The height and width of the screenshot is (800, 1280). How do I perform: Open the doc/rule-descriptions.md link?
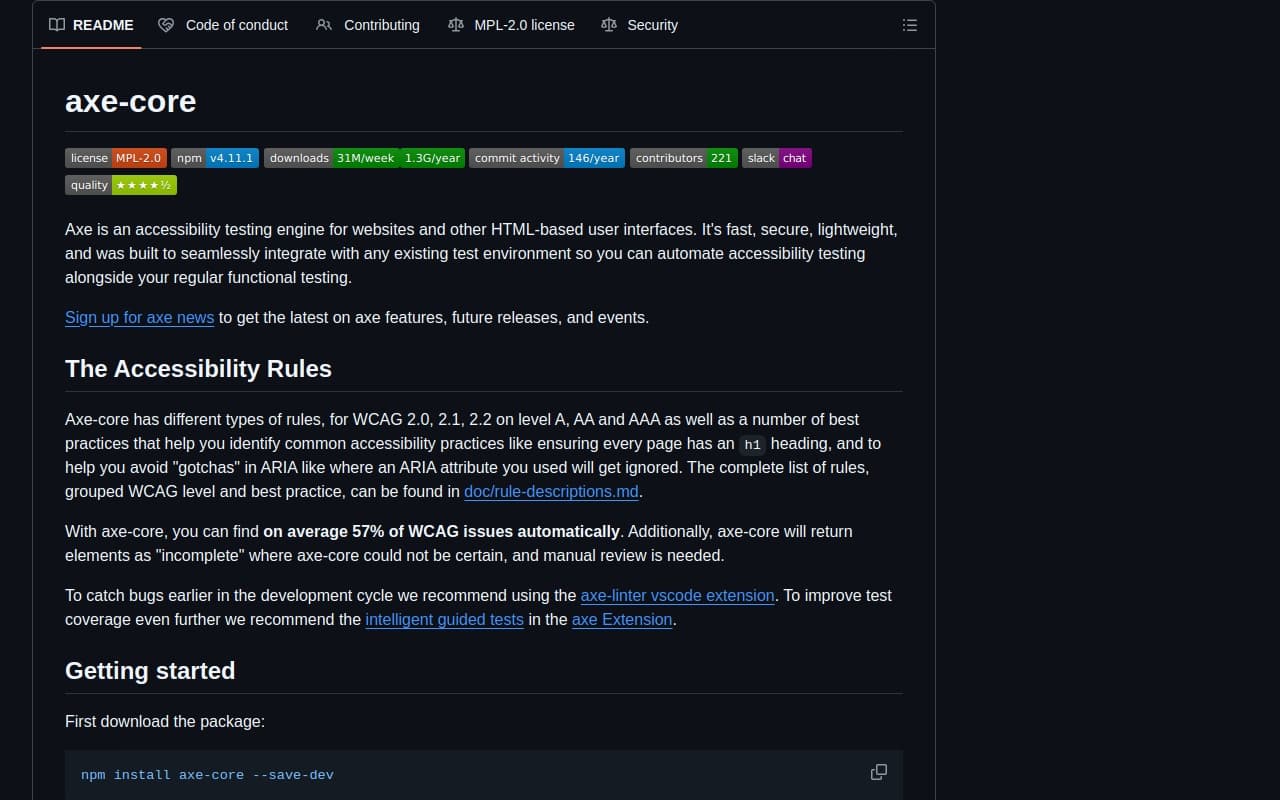point(551,491)
